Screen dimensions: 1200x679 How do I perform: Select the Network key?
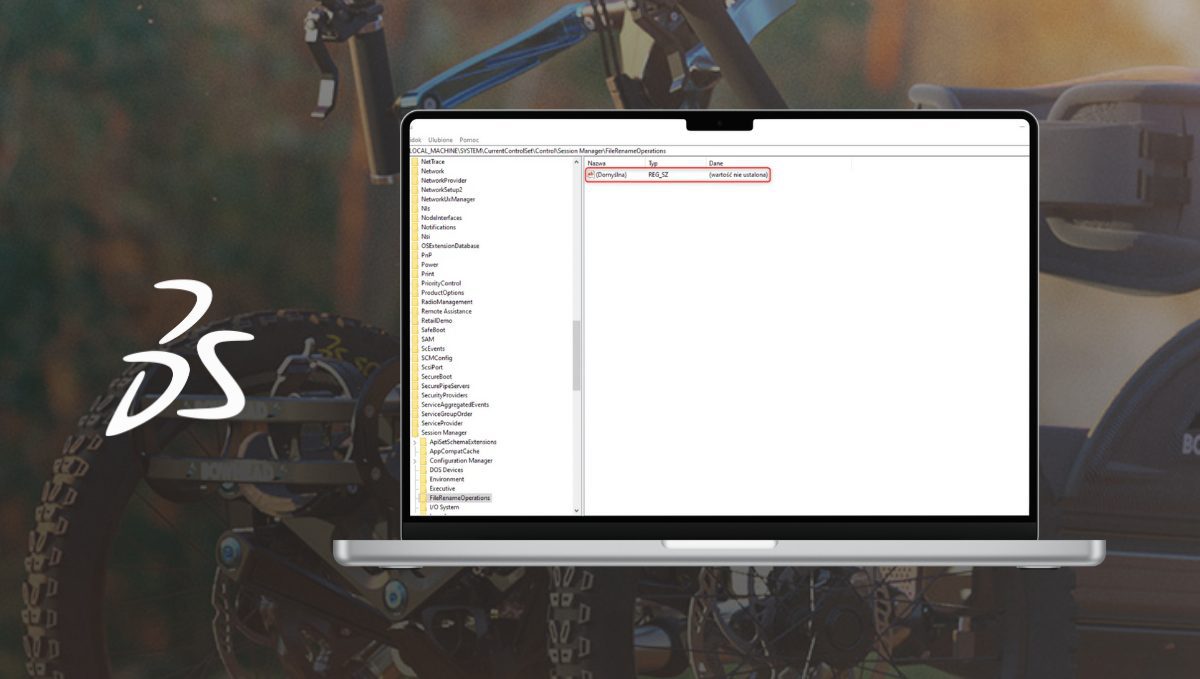(x=433, y=171)
